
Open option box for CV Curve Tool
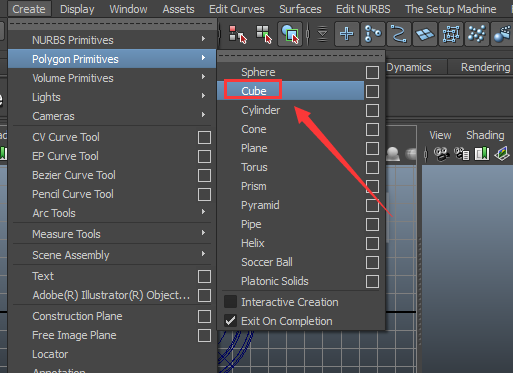point(204,137)
